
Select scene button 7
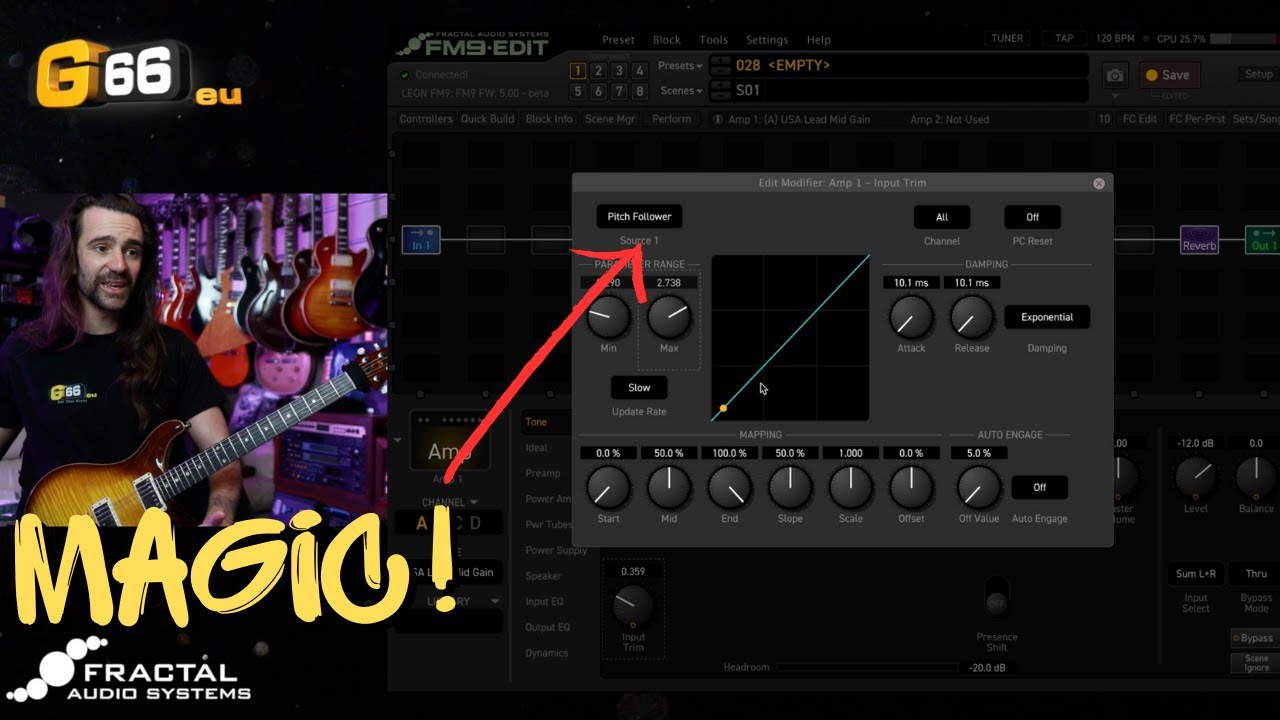click(619, 91)
